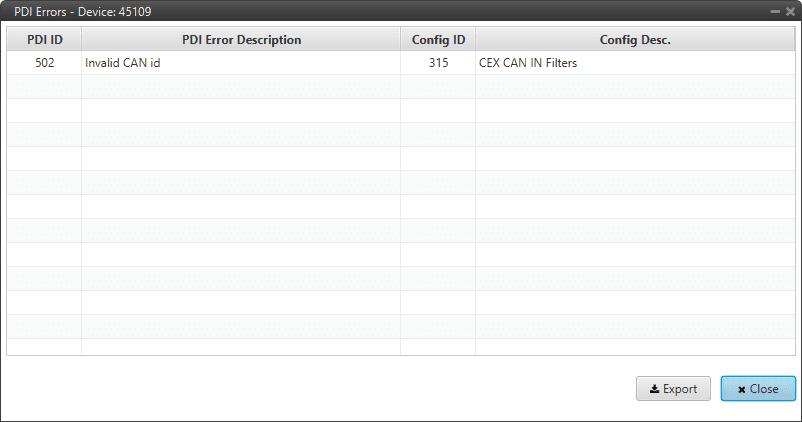Click the Config ID column header

point(438,40)
